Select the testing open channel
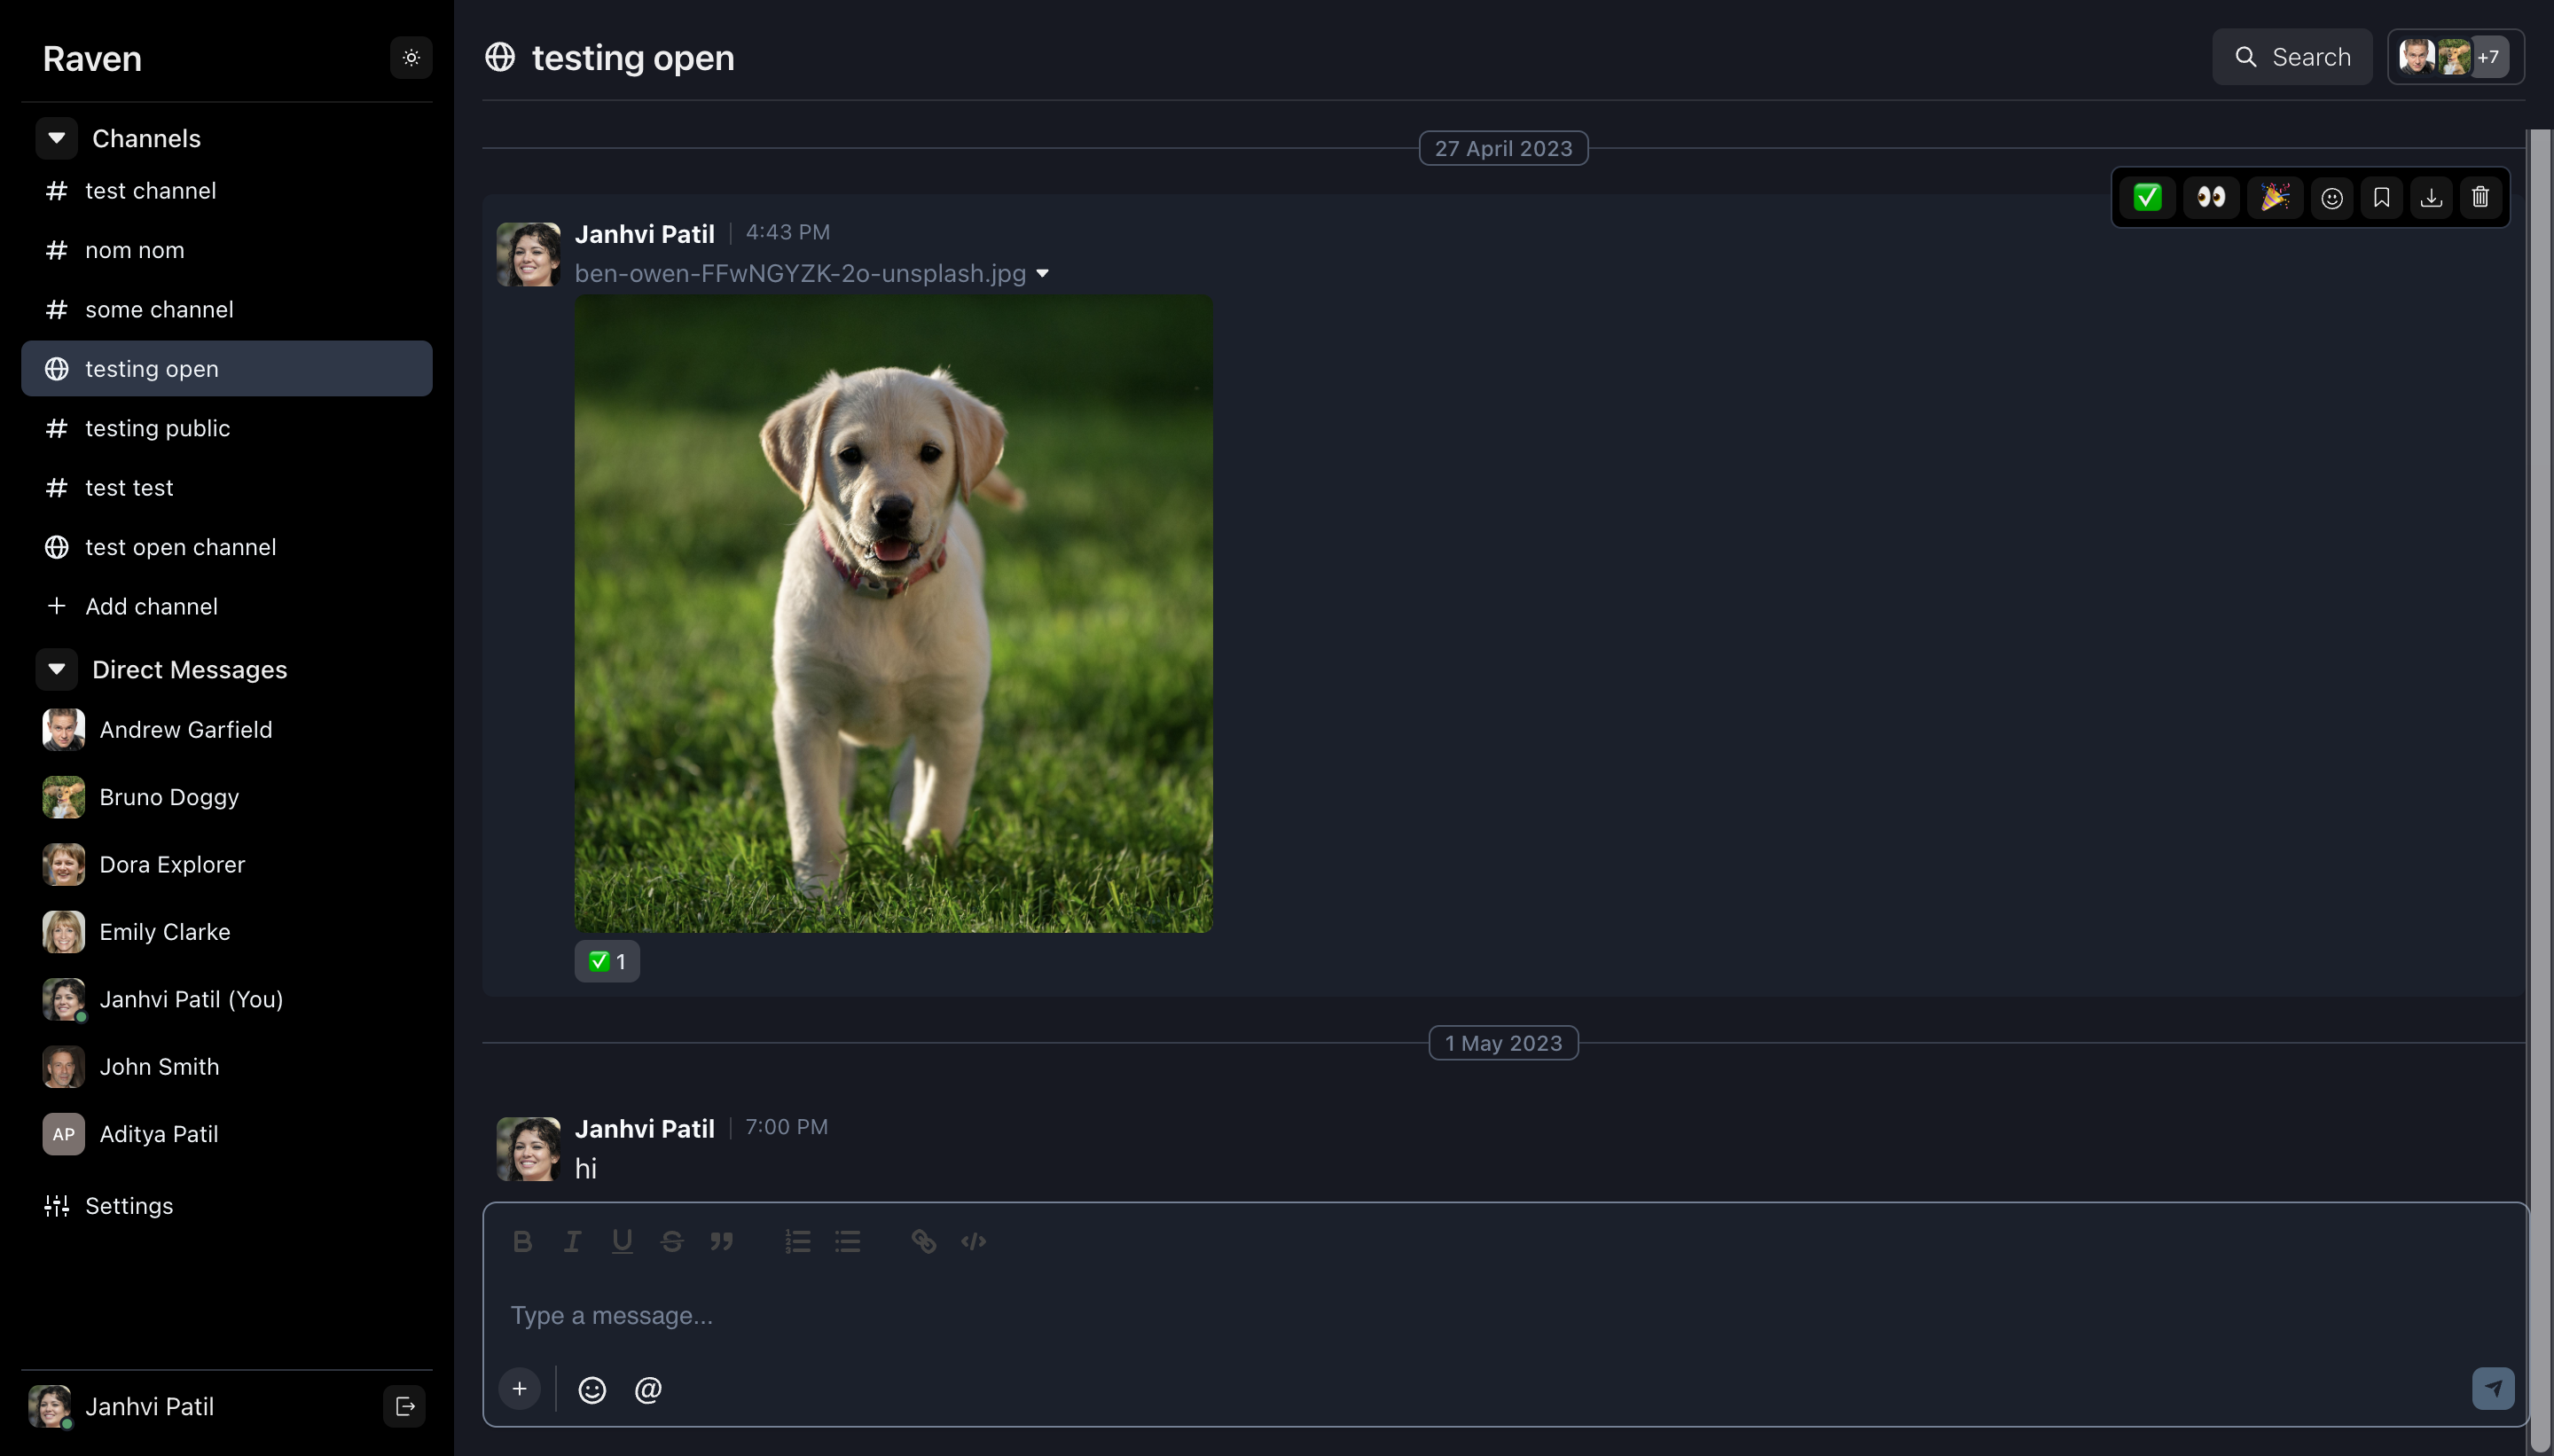2554x1456 pixels. pyautogui.click(x=226, y=368)
